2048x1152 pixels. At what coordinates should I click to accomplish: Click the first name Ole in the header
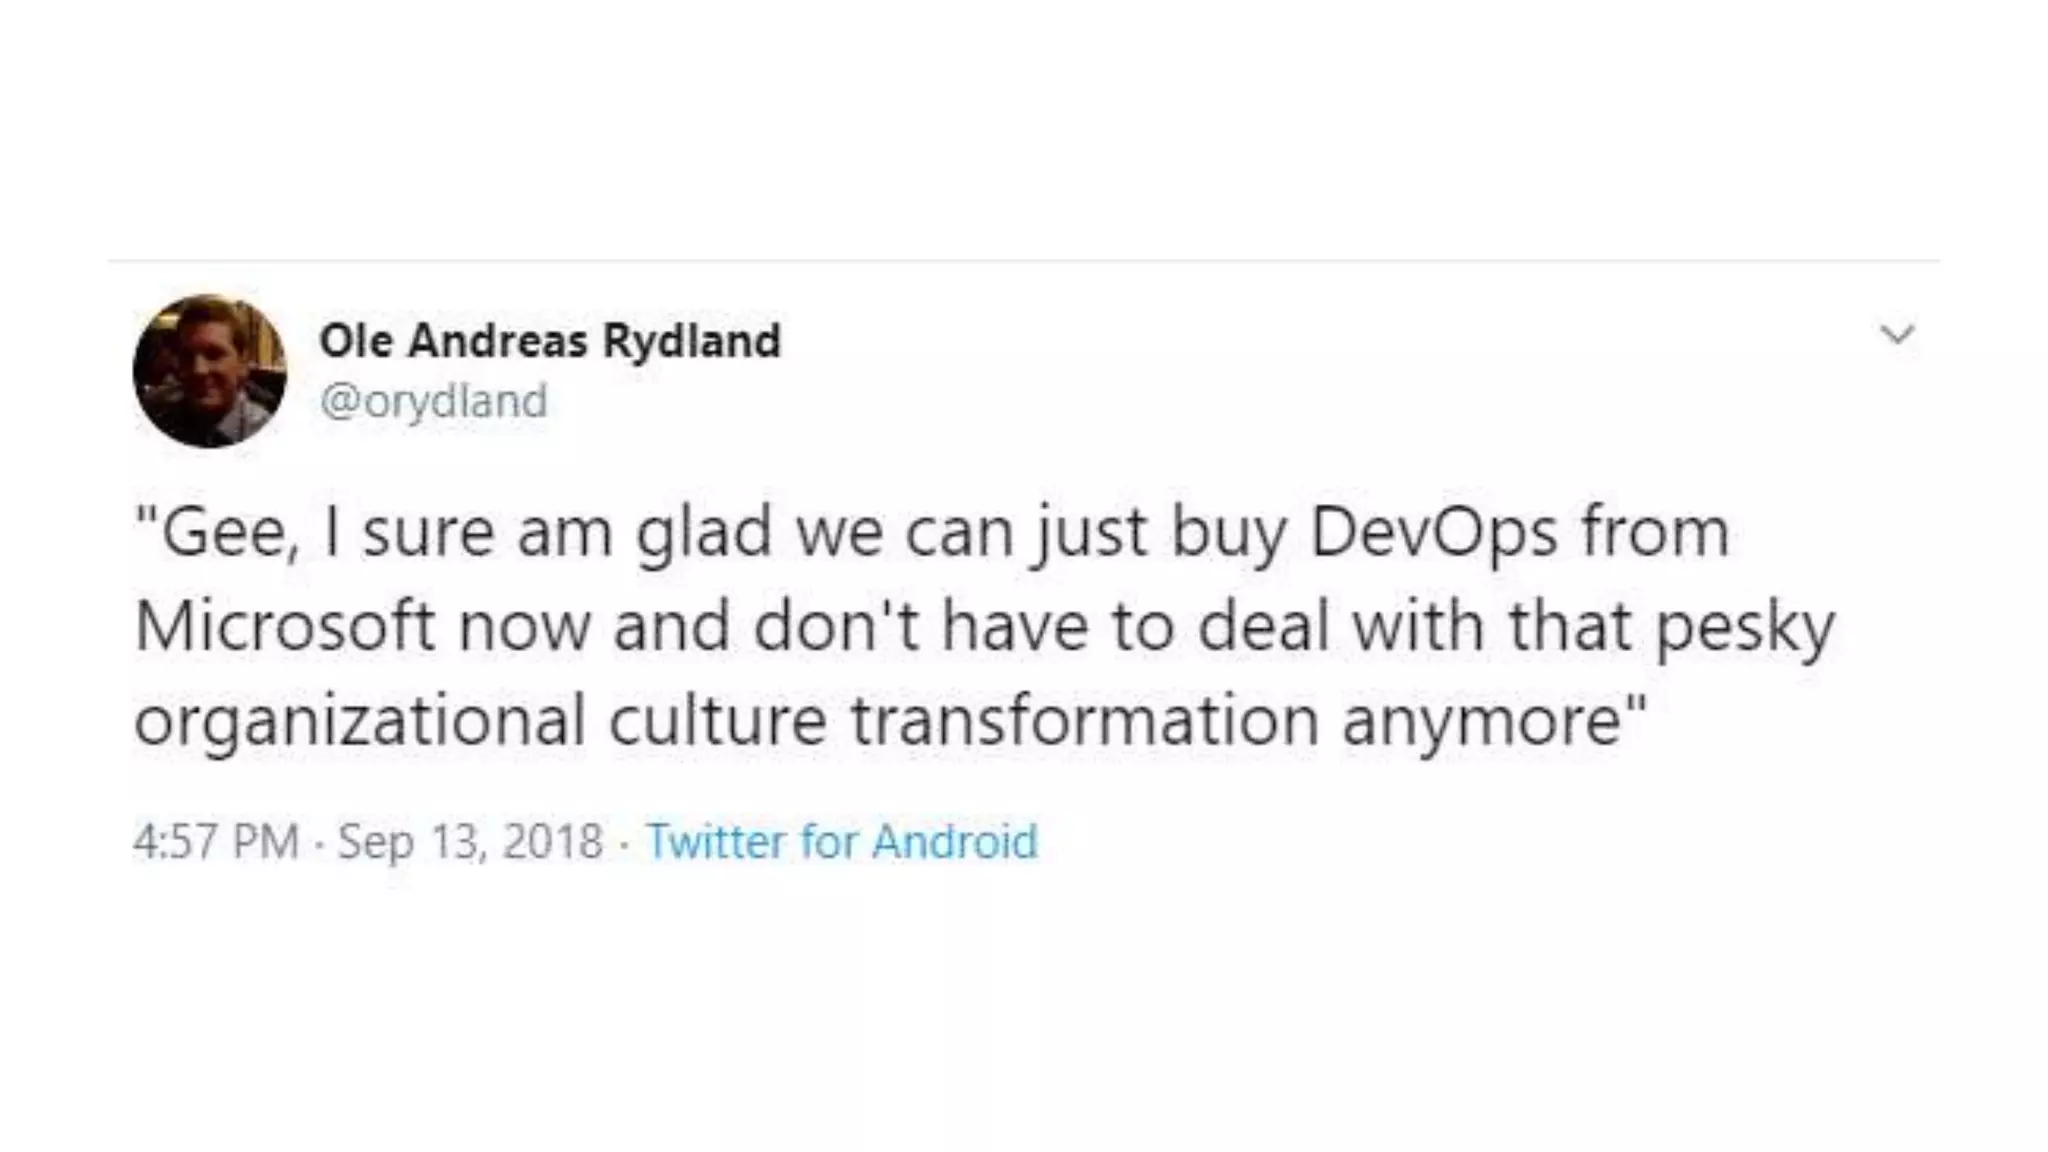(x=355, y=341)
